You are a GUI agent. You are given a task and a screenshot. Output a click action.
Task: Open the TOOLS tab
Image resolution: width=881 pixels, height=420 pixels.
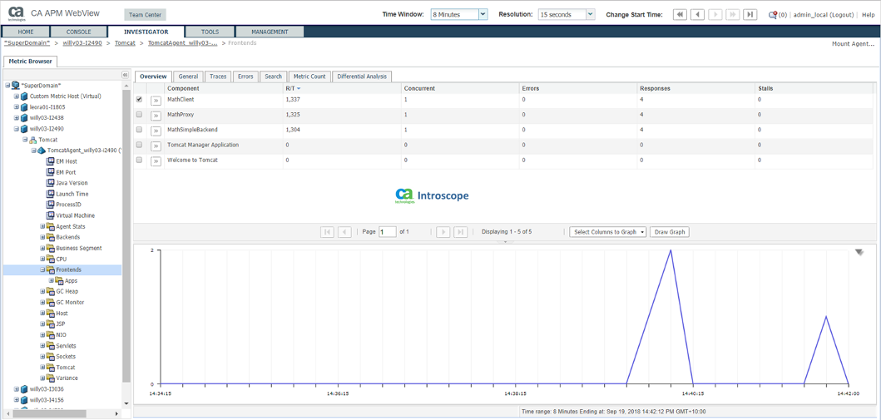[210, 32]
